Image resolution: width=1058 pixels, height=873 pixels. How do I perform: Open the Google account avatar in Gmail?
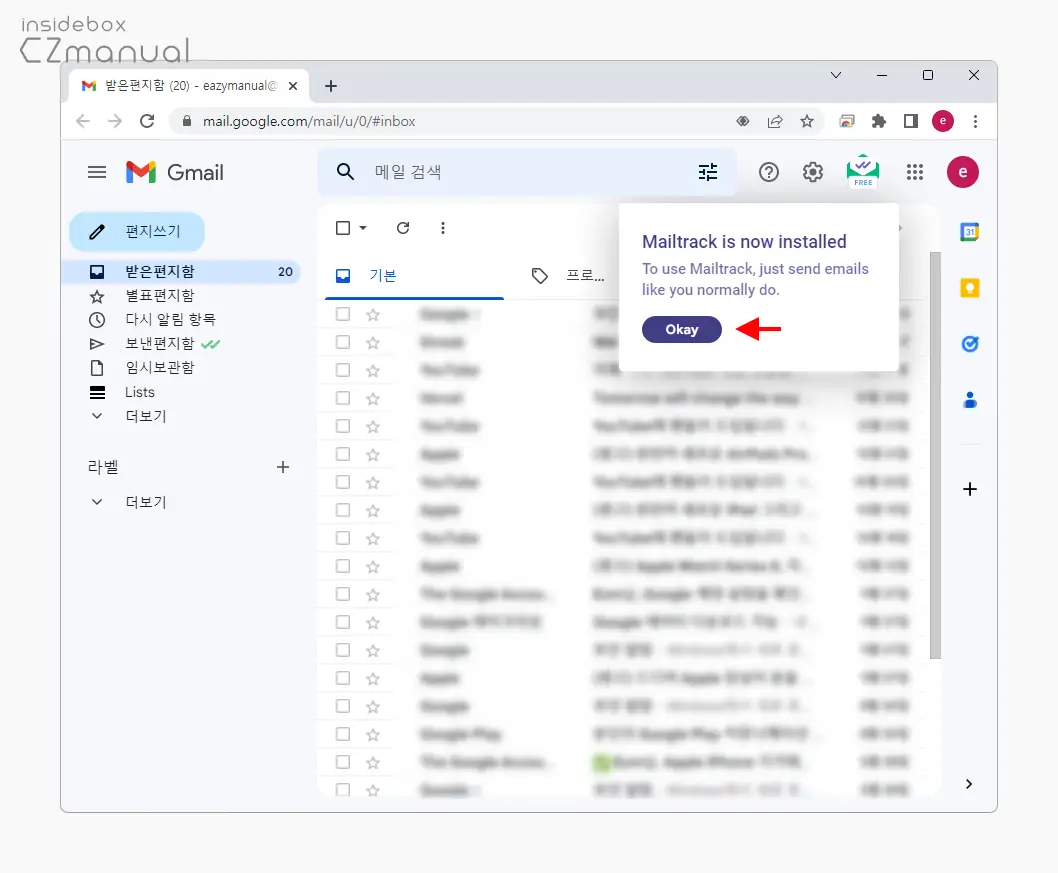pos(962,172)
